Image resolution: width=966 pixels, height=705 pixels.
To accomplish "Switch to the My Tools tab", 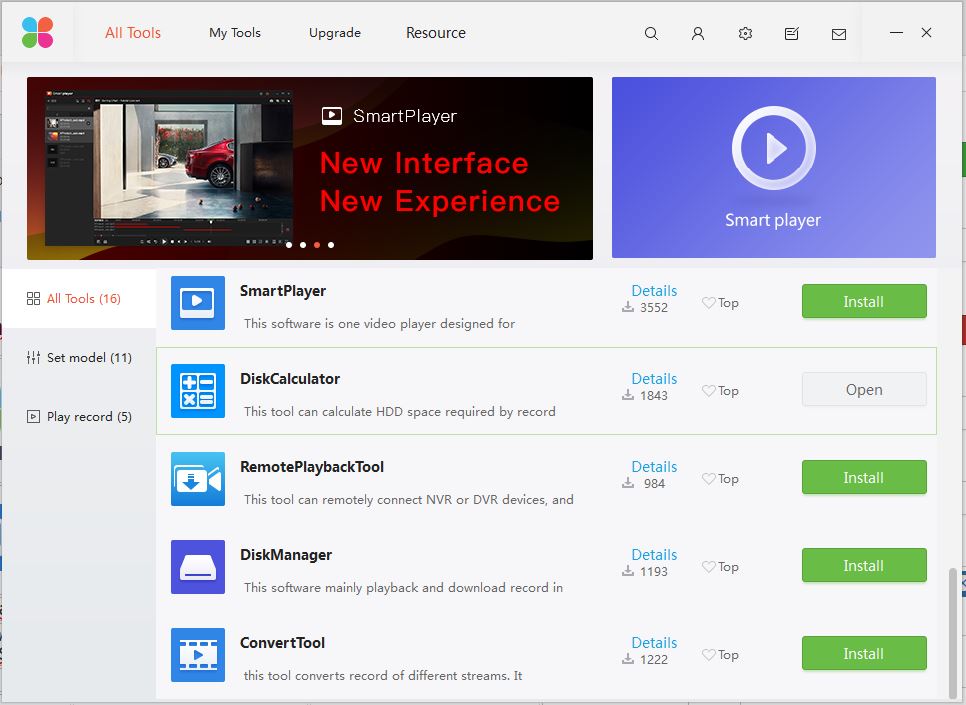I will [x=235, y=33].
